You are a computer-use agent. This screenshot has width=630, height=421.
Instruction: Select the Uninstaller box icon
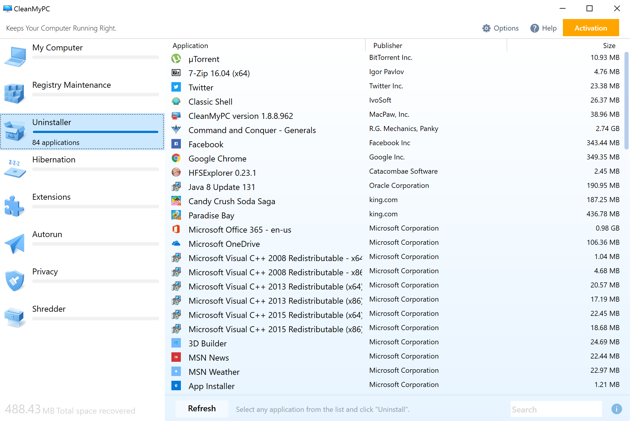tap(15, 131)
